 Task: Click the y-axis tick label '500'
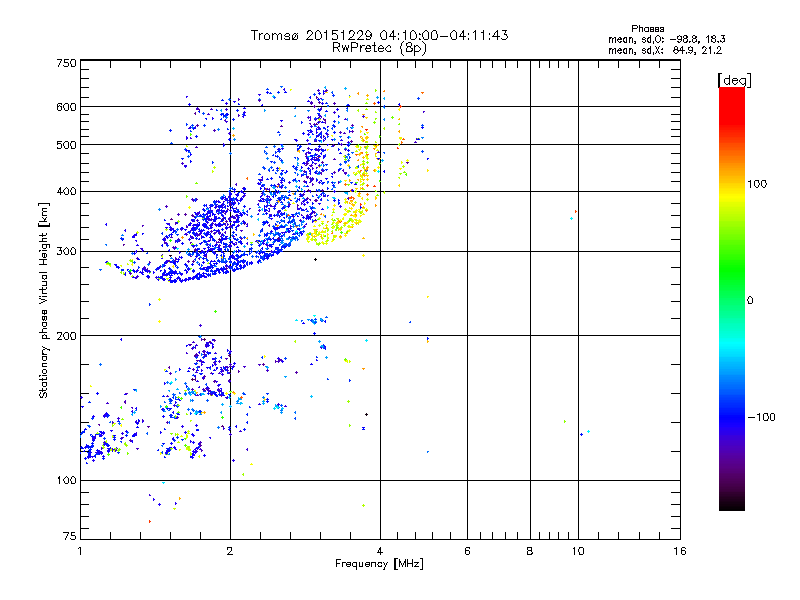click(x=66, y=145)
